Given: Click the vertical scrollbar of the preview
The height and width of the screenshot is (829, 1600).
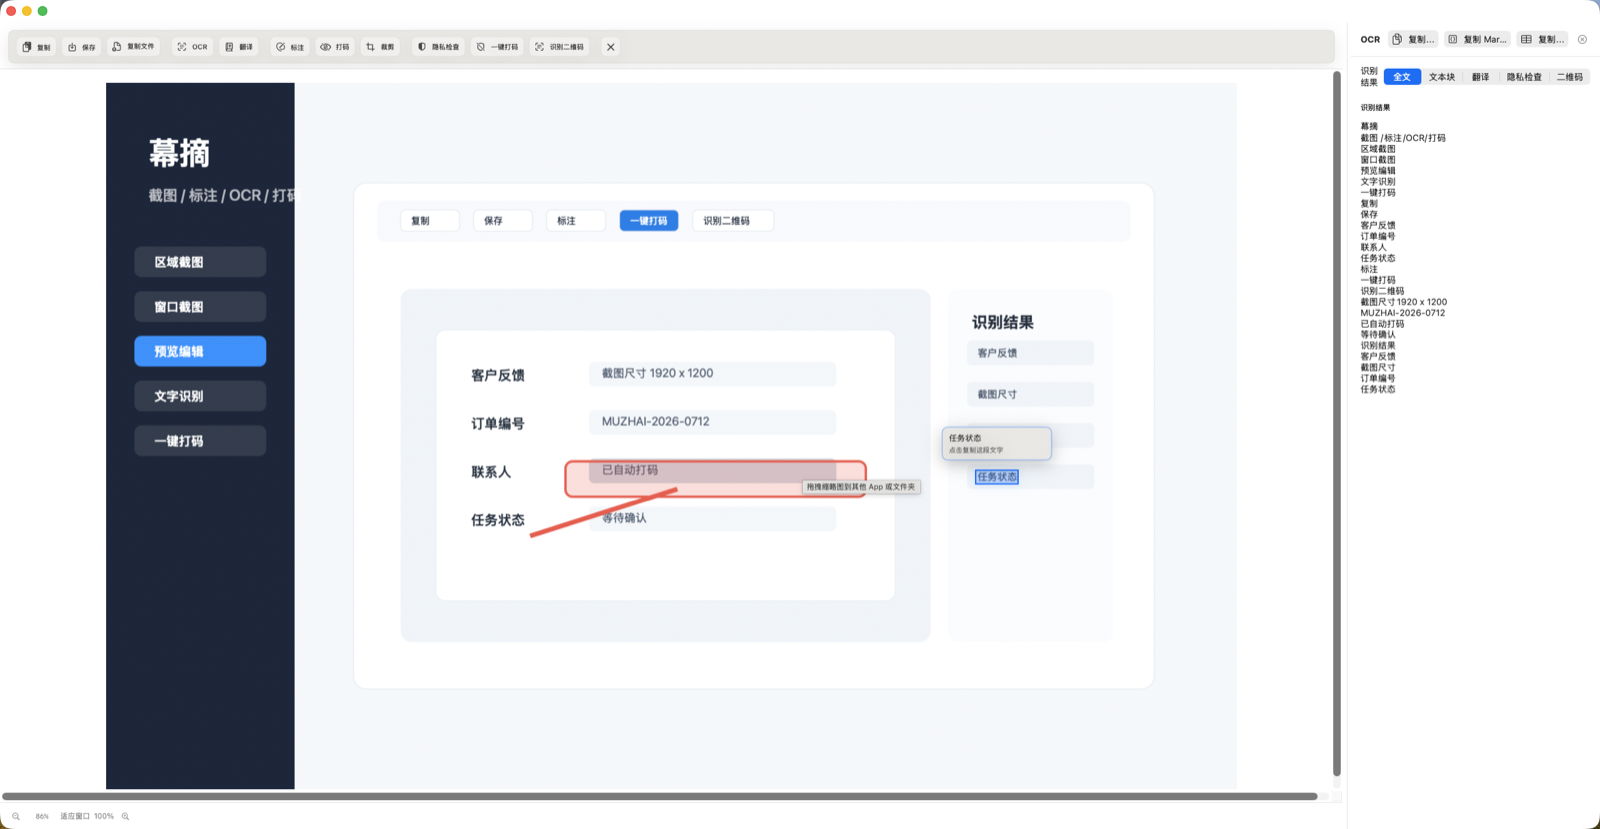Looking at the screenshot, I should [x=1337, y=423].
